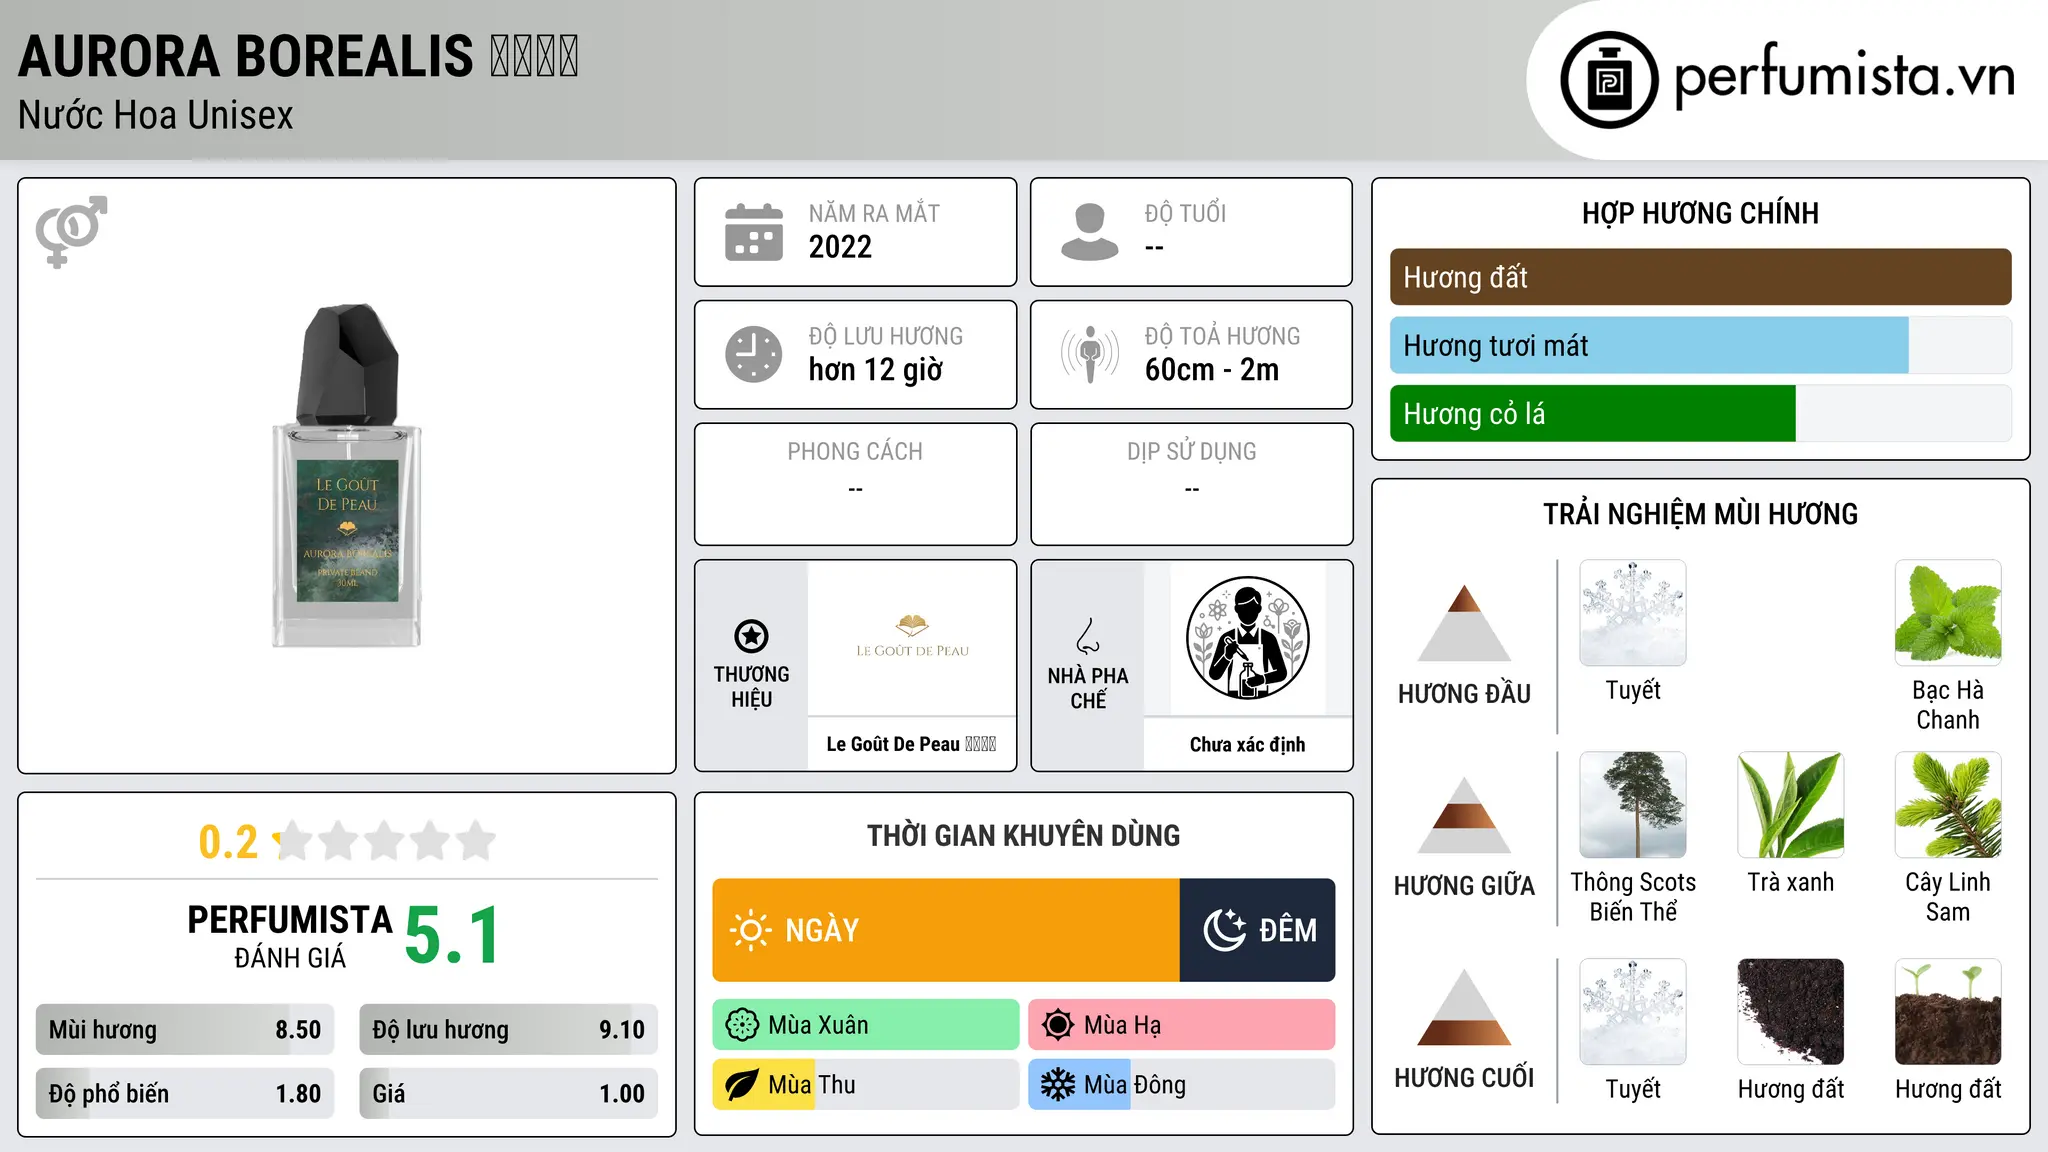Select the Tuyết thumbnail in the base notes
Image resolution: width=2048 pixels, height=1152 pixels.
pos(1633,1012)
